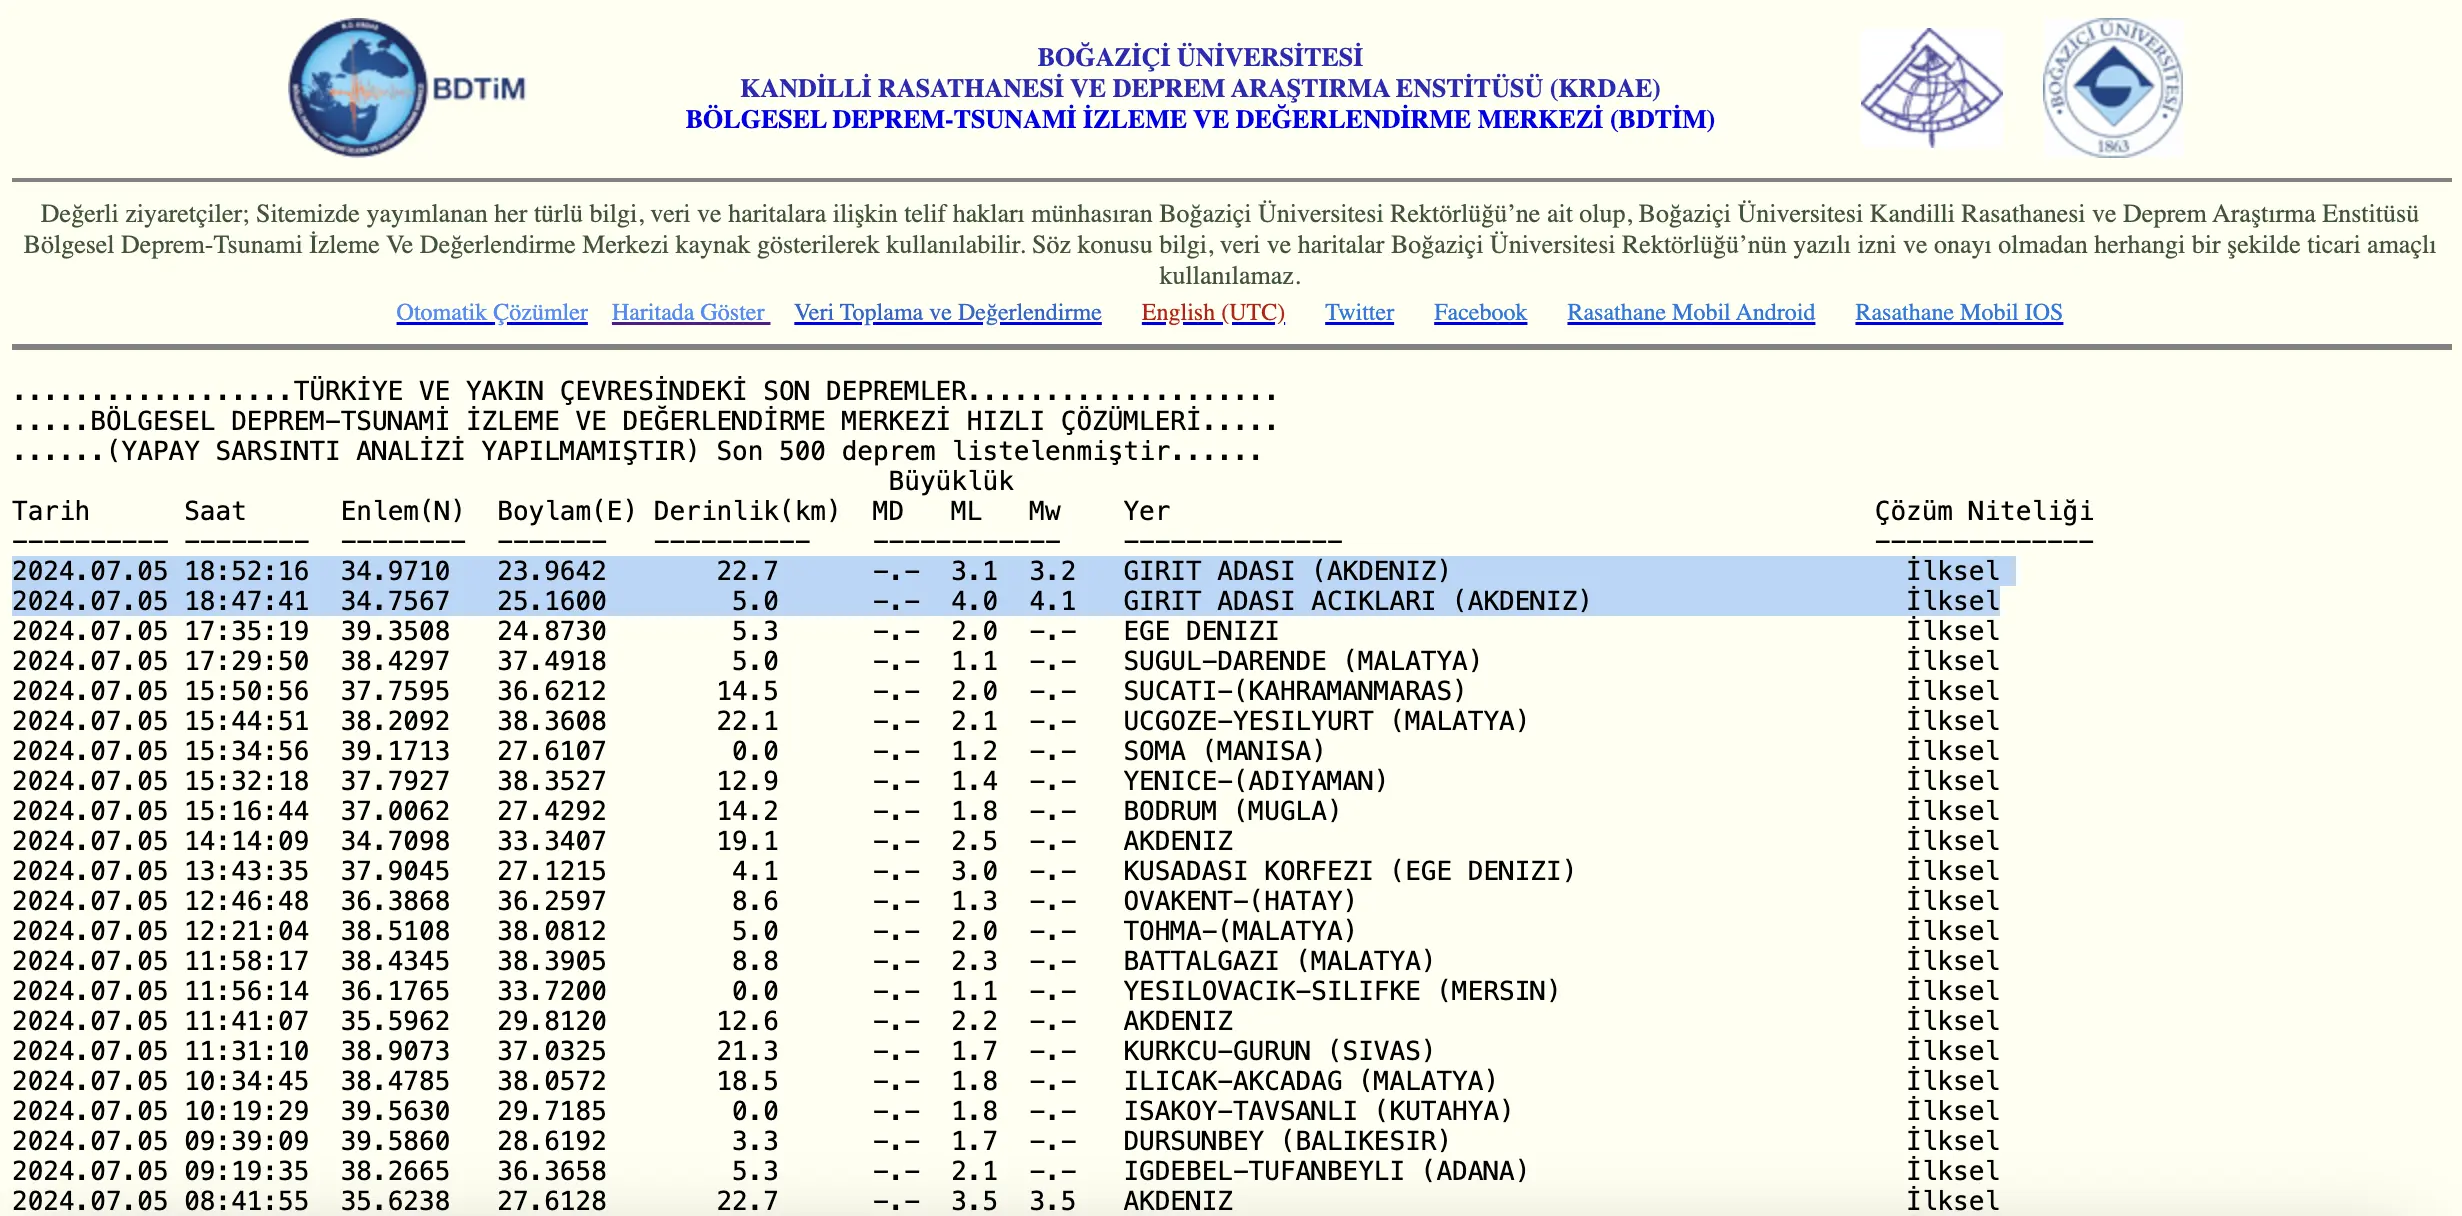
Task: Click the BOĞAZİÇİ ÜNİVERSİTESİ heading
Action: (1200, 57)
